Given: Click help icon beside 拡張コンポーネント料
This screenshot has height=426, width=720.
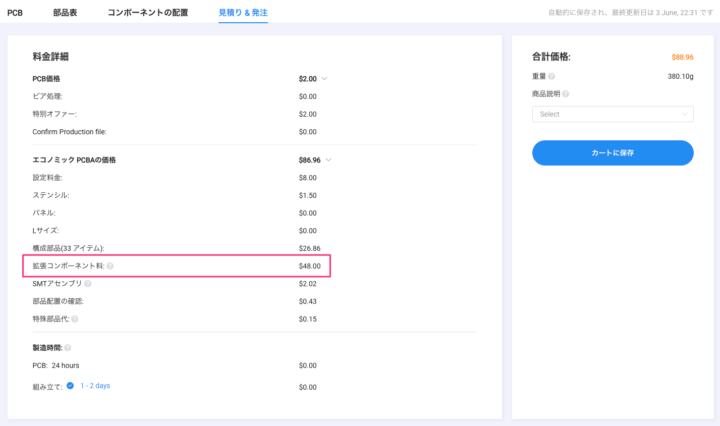Looking at the screenshot, I should tap(110, 266).
